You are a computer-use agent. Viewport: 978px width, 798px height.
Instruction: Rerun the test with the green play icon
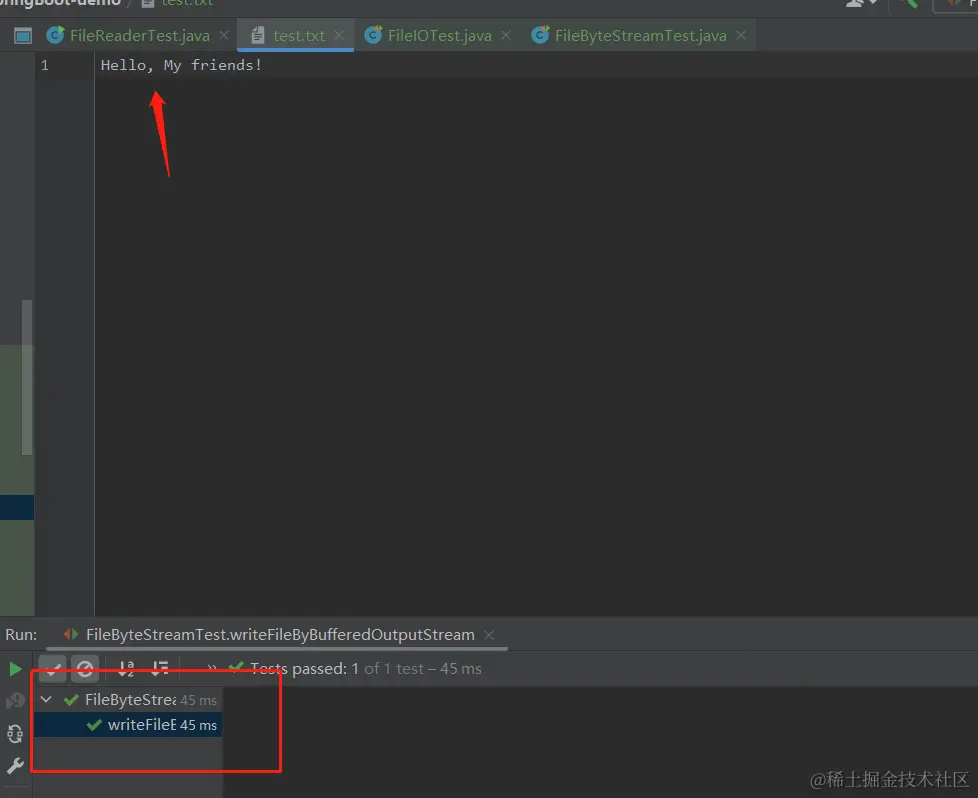(15, 669)
